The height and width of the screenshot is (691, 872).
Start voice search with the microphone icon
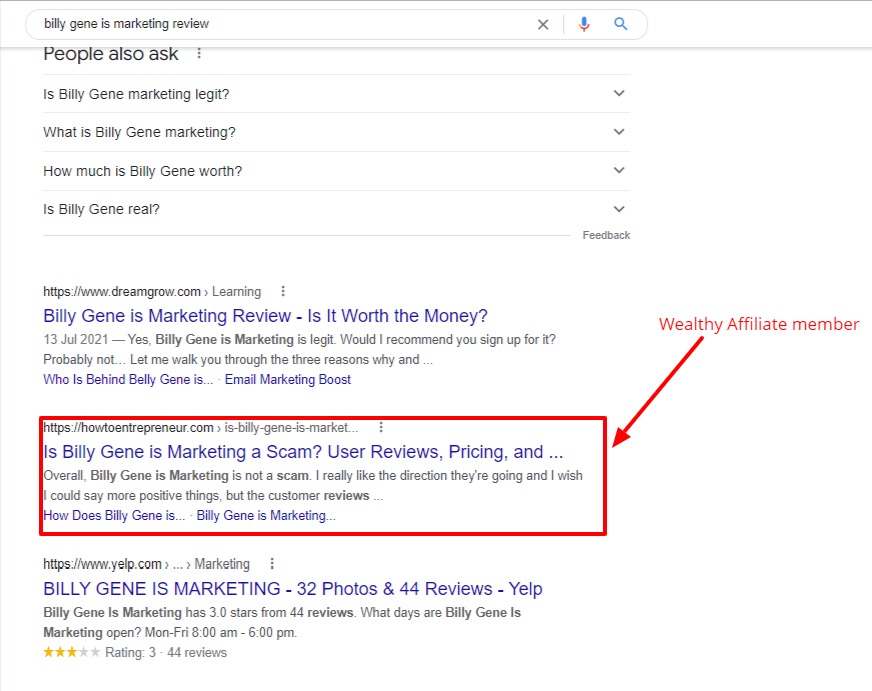[x=584, y=24]
